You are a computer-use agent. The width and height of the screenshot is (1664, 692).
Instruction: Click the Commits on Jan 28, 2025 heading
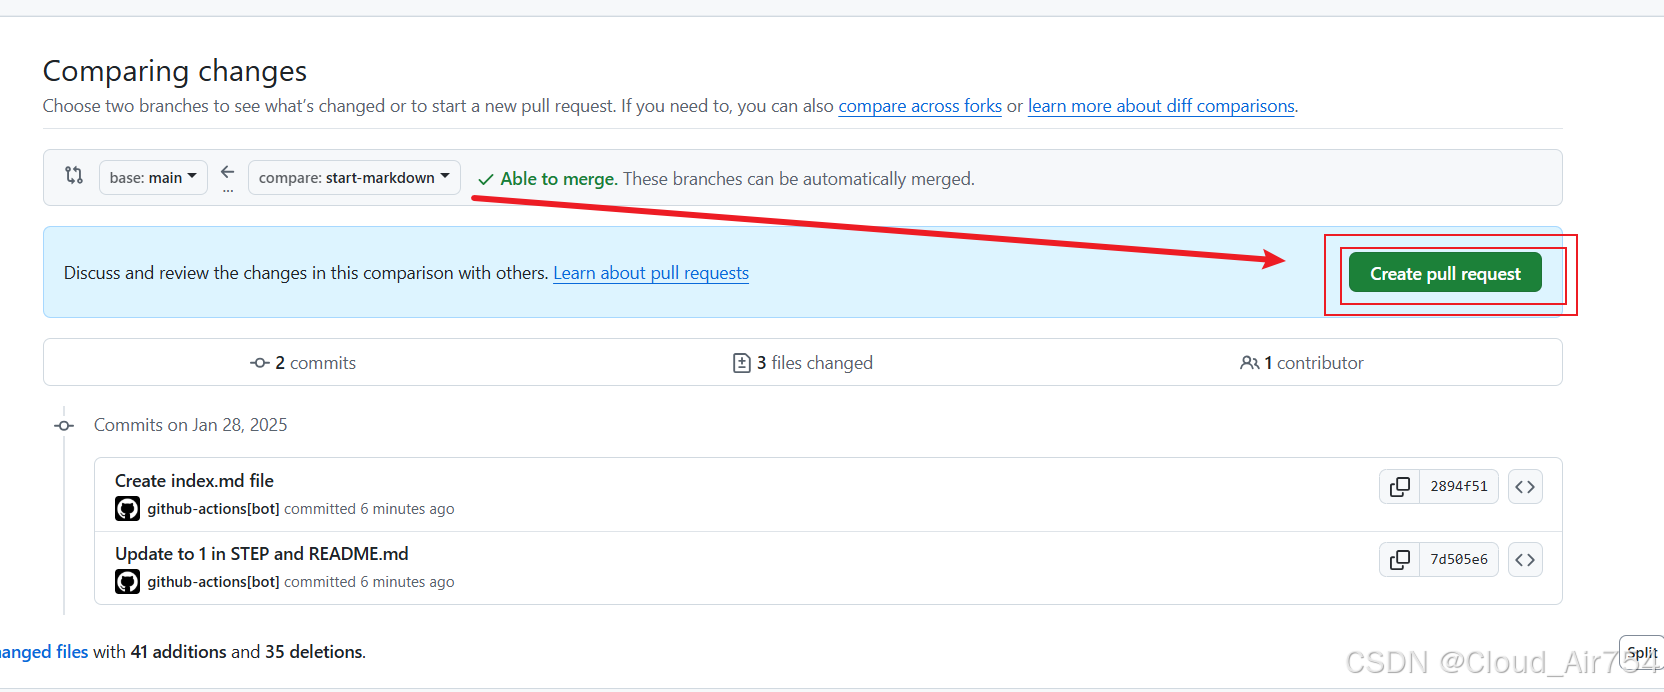(190, 425)
